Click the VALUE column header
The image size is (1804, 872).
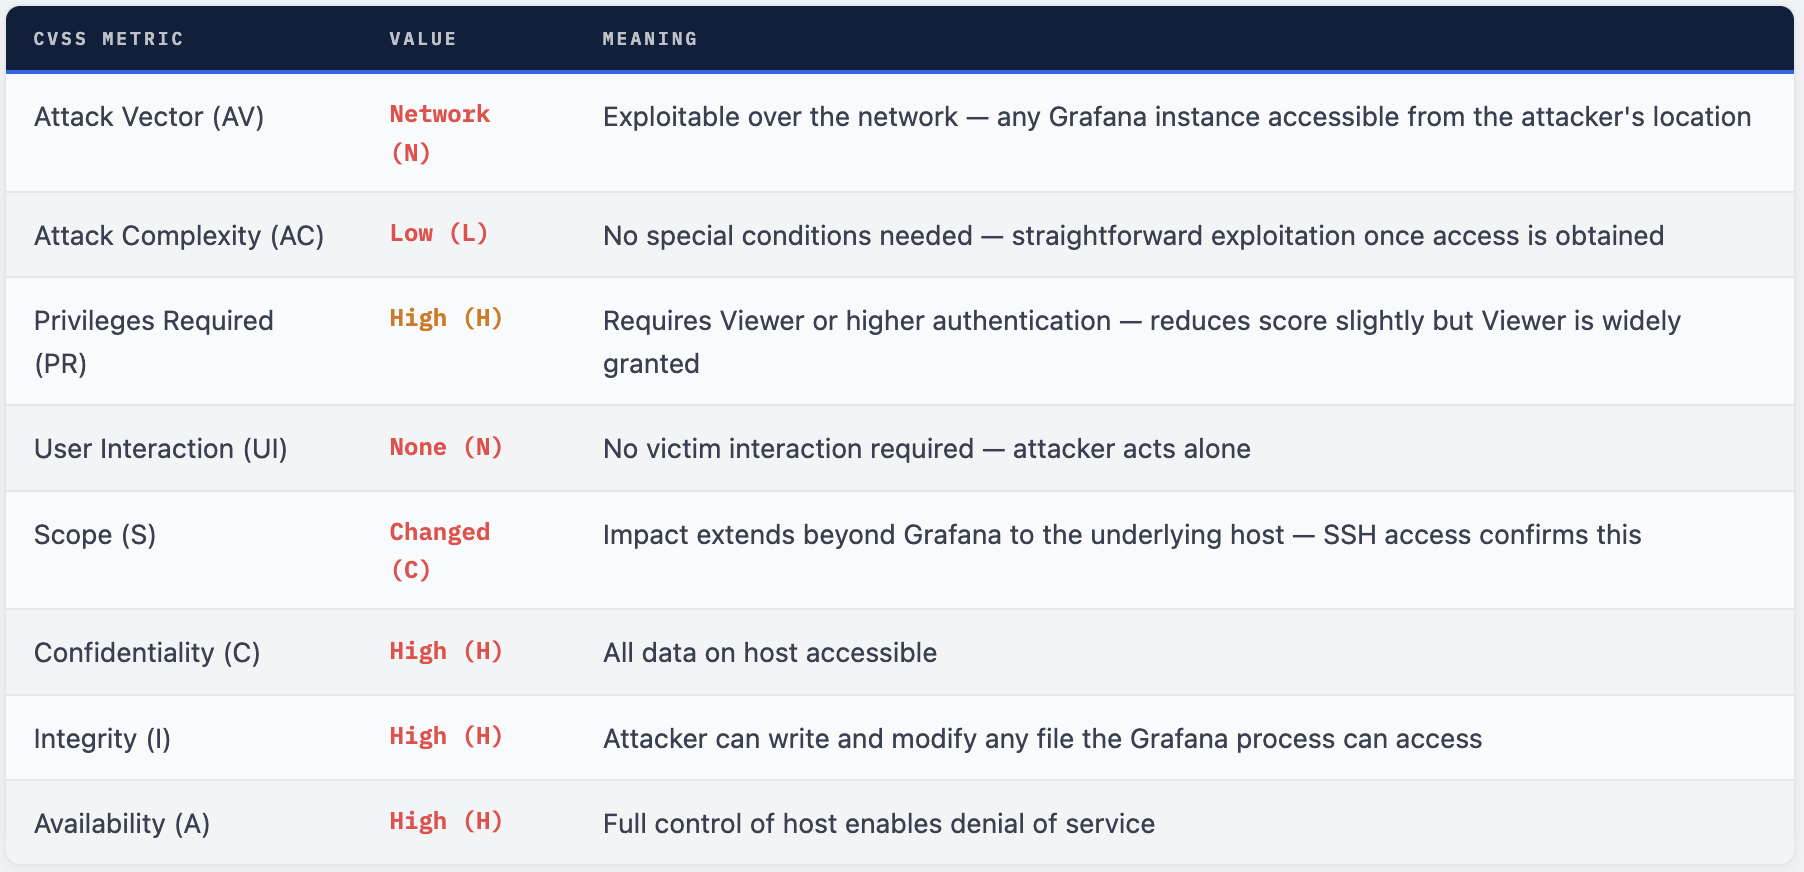[x=422, y=39]
